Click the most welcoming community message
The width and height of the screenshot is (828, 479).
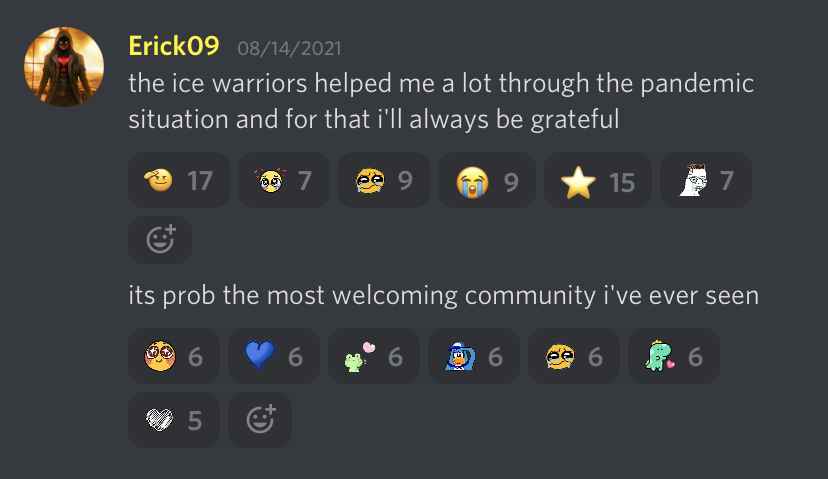(444, 295)
